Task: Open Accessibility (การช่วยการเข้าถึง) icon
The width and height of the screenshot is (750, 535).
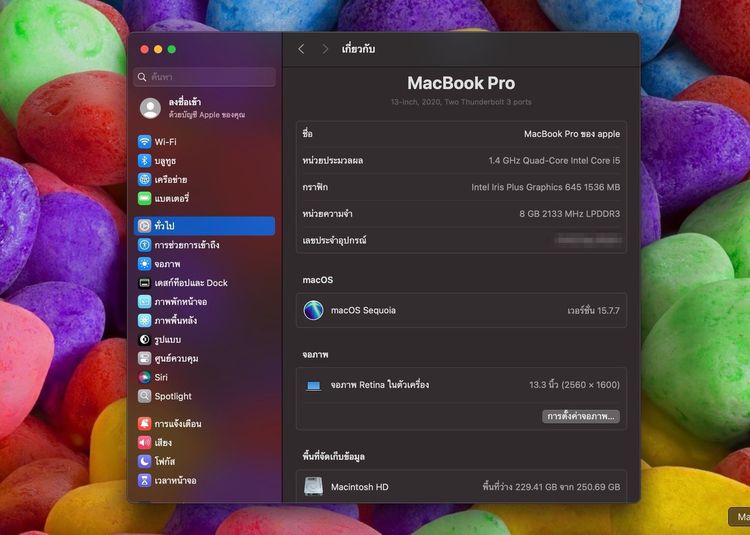Action: tap(144, 245)
